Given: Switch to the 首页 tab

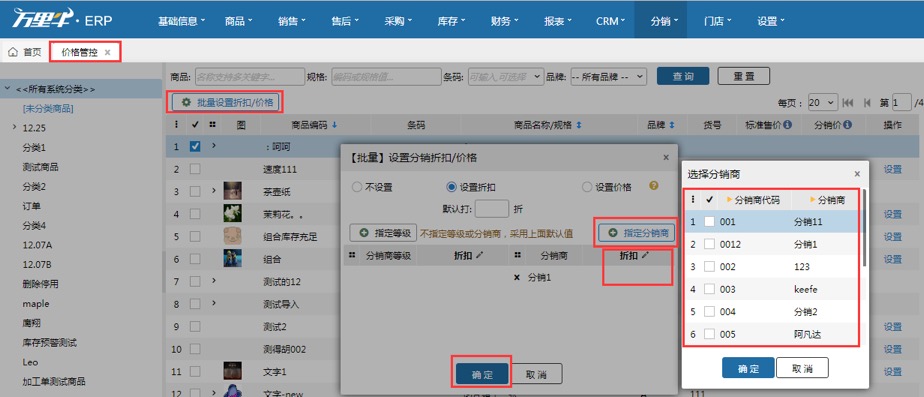Looking at the screenshot, I should 25,52.
